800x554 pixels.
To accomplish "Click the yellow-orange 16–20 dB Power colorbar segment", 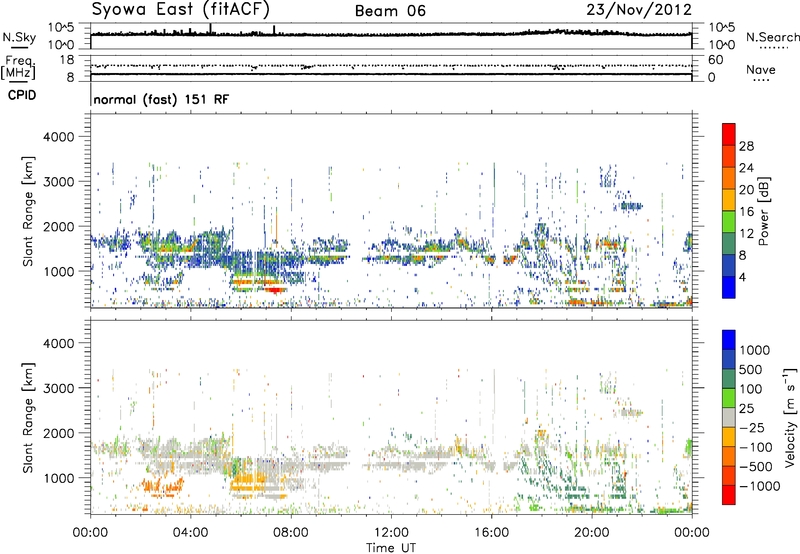I will [729, 200].
